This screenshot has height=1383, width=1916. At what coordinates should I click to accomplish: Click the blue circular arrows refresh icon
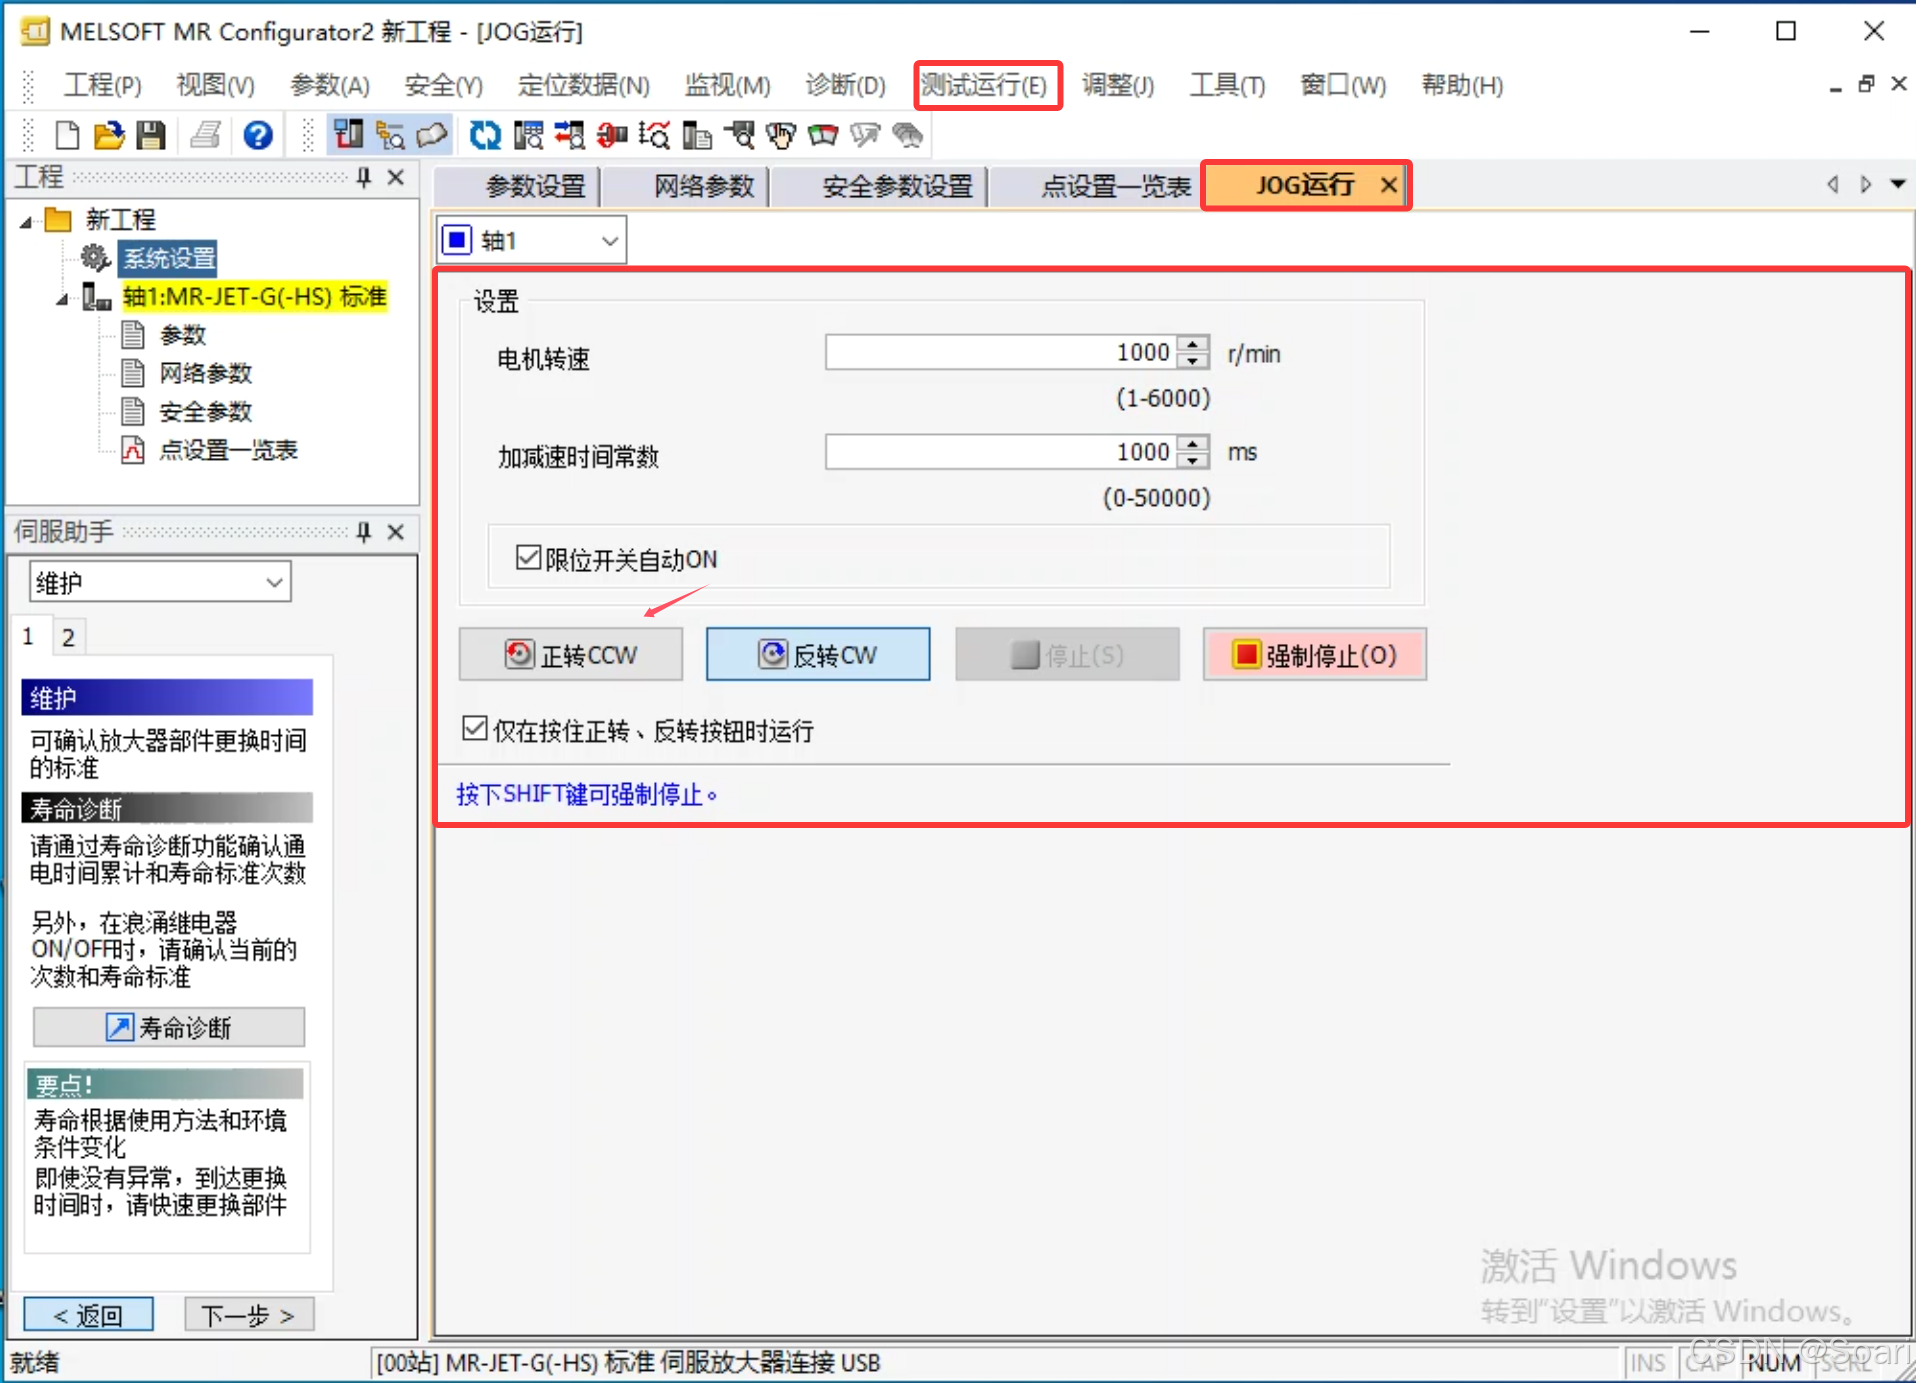(x=485, y=134)
